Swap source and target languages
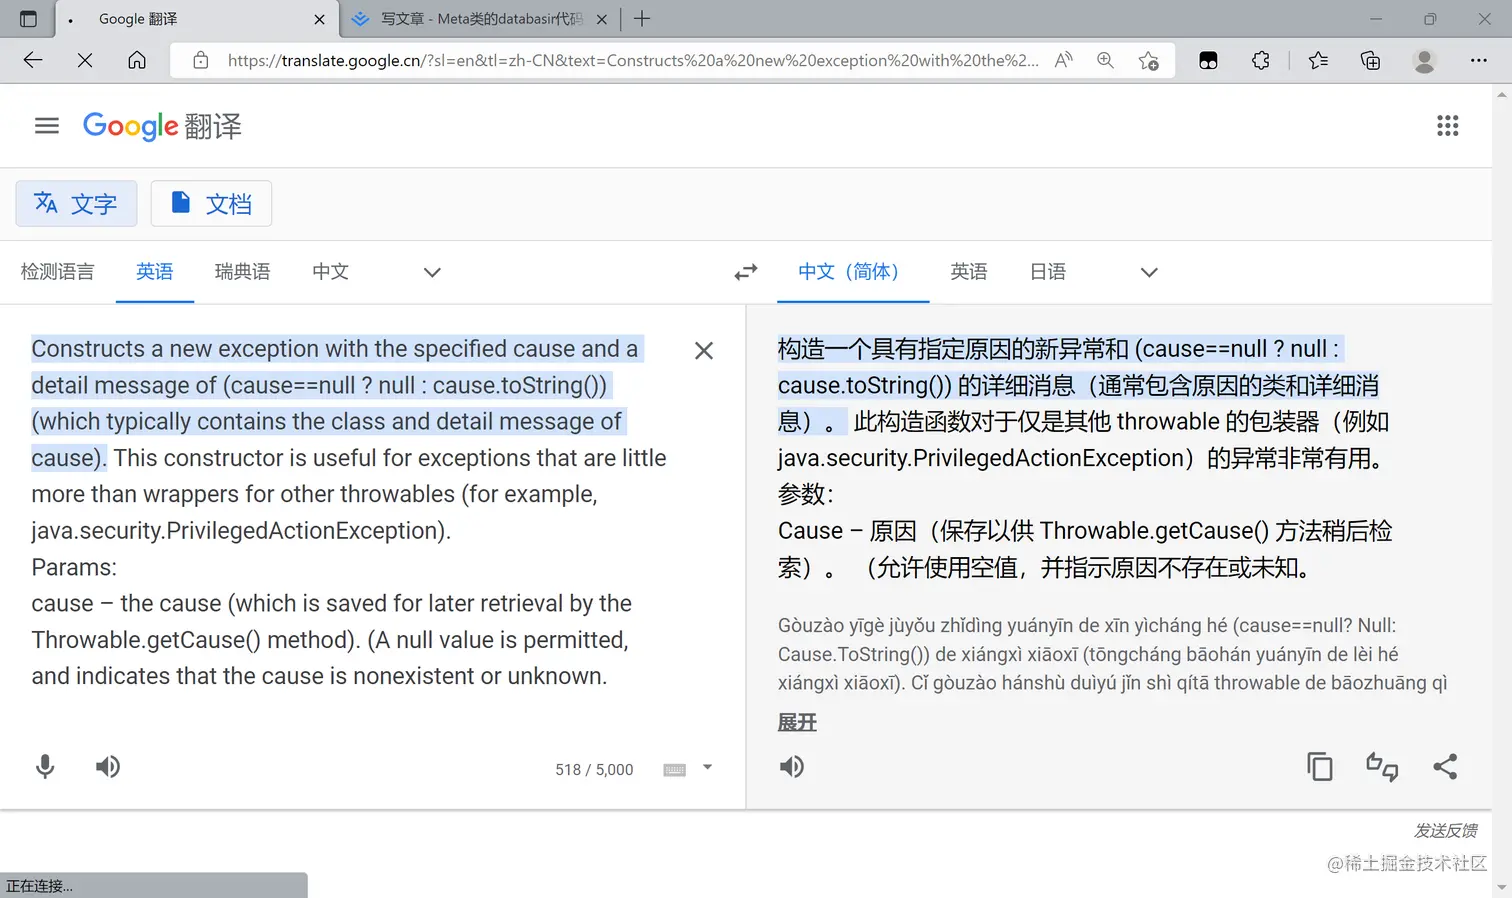The width and height of the screenshot is (1512, 898). (x=746, y=272)
